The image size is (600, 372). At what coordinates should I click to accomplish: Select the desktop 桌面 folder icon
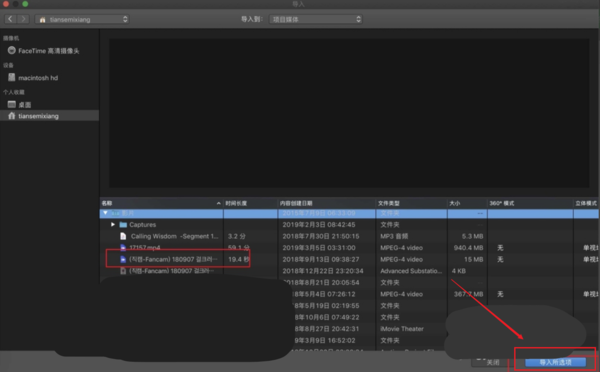click(x=12, y=104)
